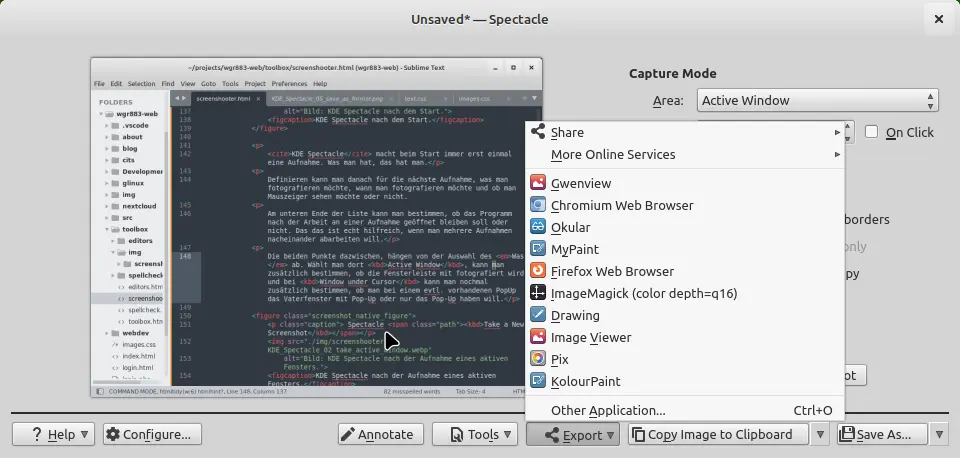Select the ImageMagick icon

[x=538, y=294]
